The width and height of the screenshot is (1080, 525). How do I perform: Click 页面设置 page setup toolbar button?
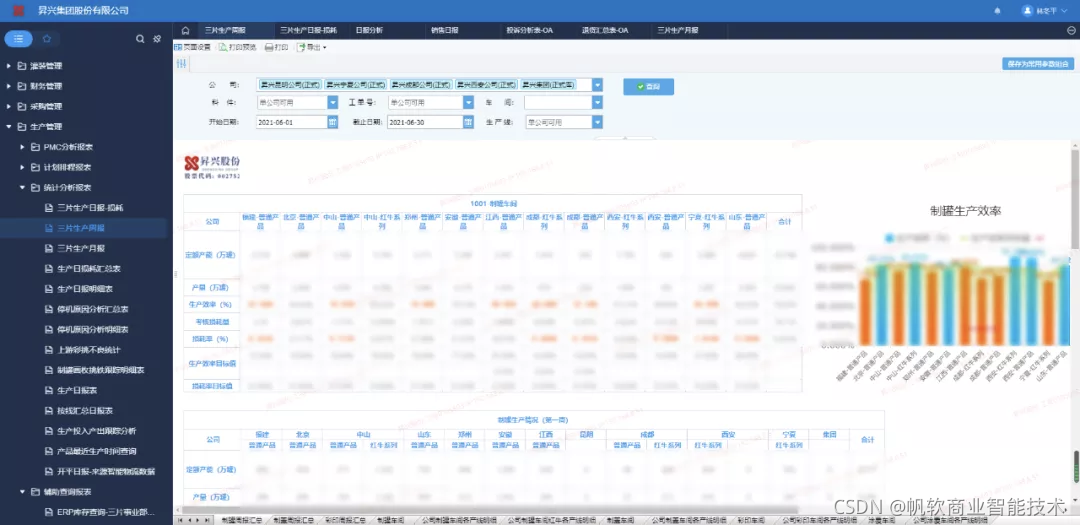coord(193,48)
